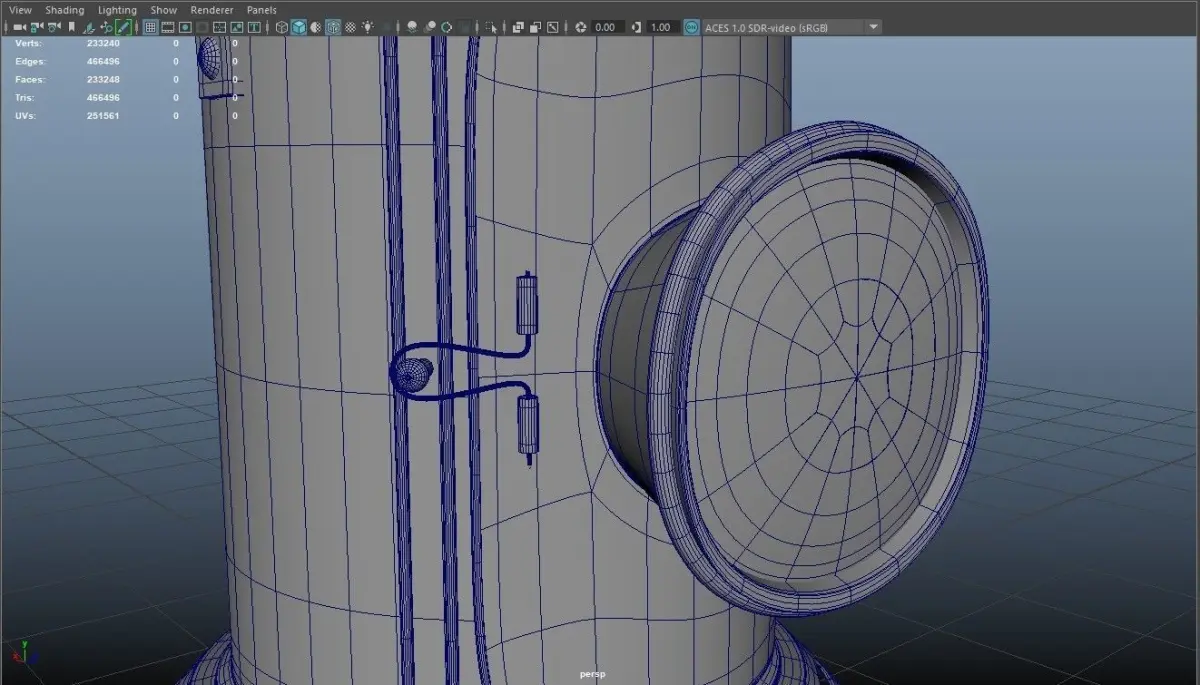Open the Show menu
The image size is (1200, 685).
coord(164,9)
